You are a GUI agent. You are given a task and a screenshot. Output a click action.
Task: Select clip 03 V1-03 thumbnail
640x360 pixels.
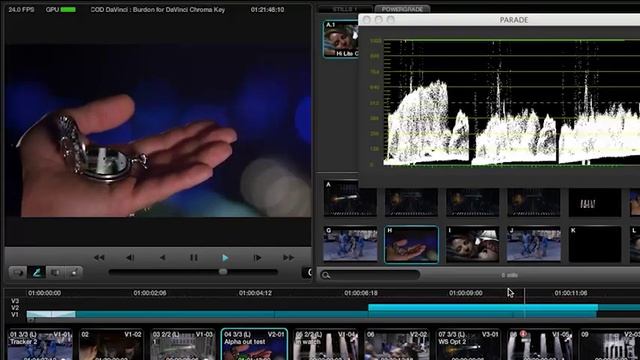coord(182,344)
